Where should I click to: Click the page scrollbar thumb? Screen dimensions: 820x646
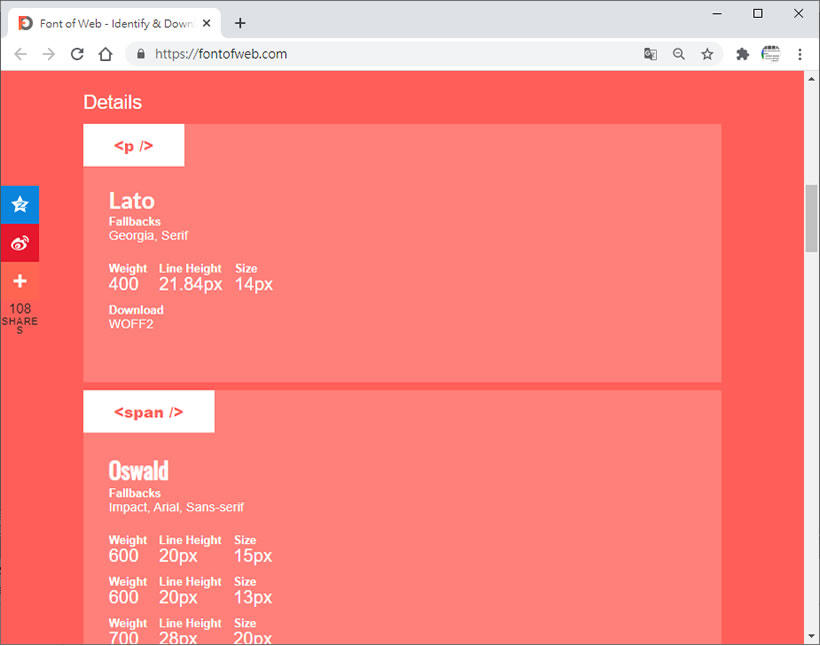[x=811, y=219]
